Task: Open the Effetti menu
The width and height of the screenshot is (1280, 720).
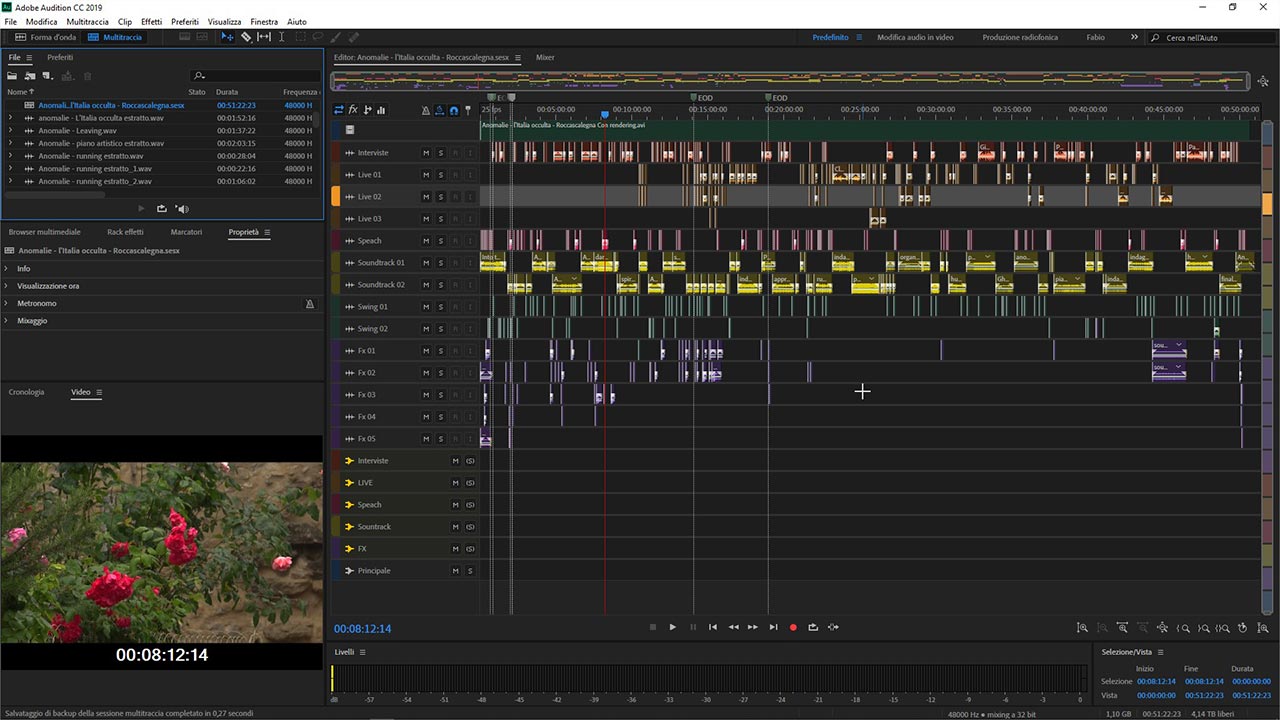Action: 151,21
